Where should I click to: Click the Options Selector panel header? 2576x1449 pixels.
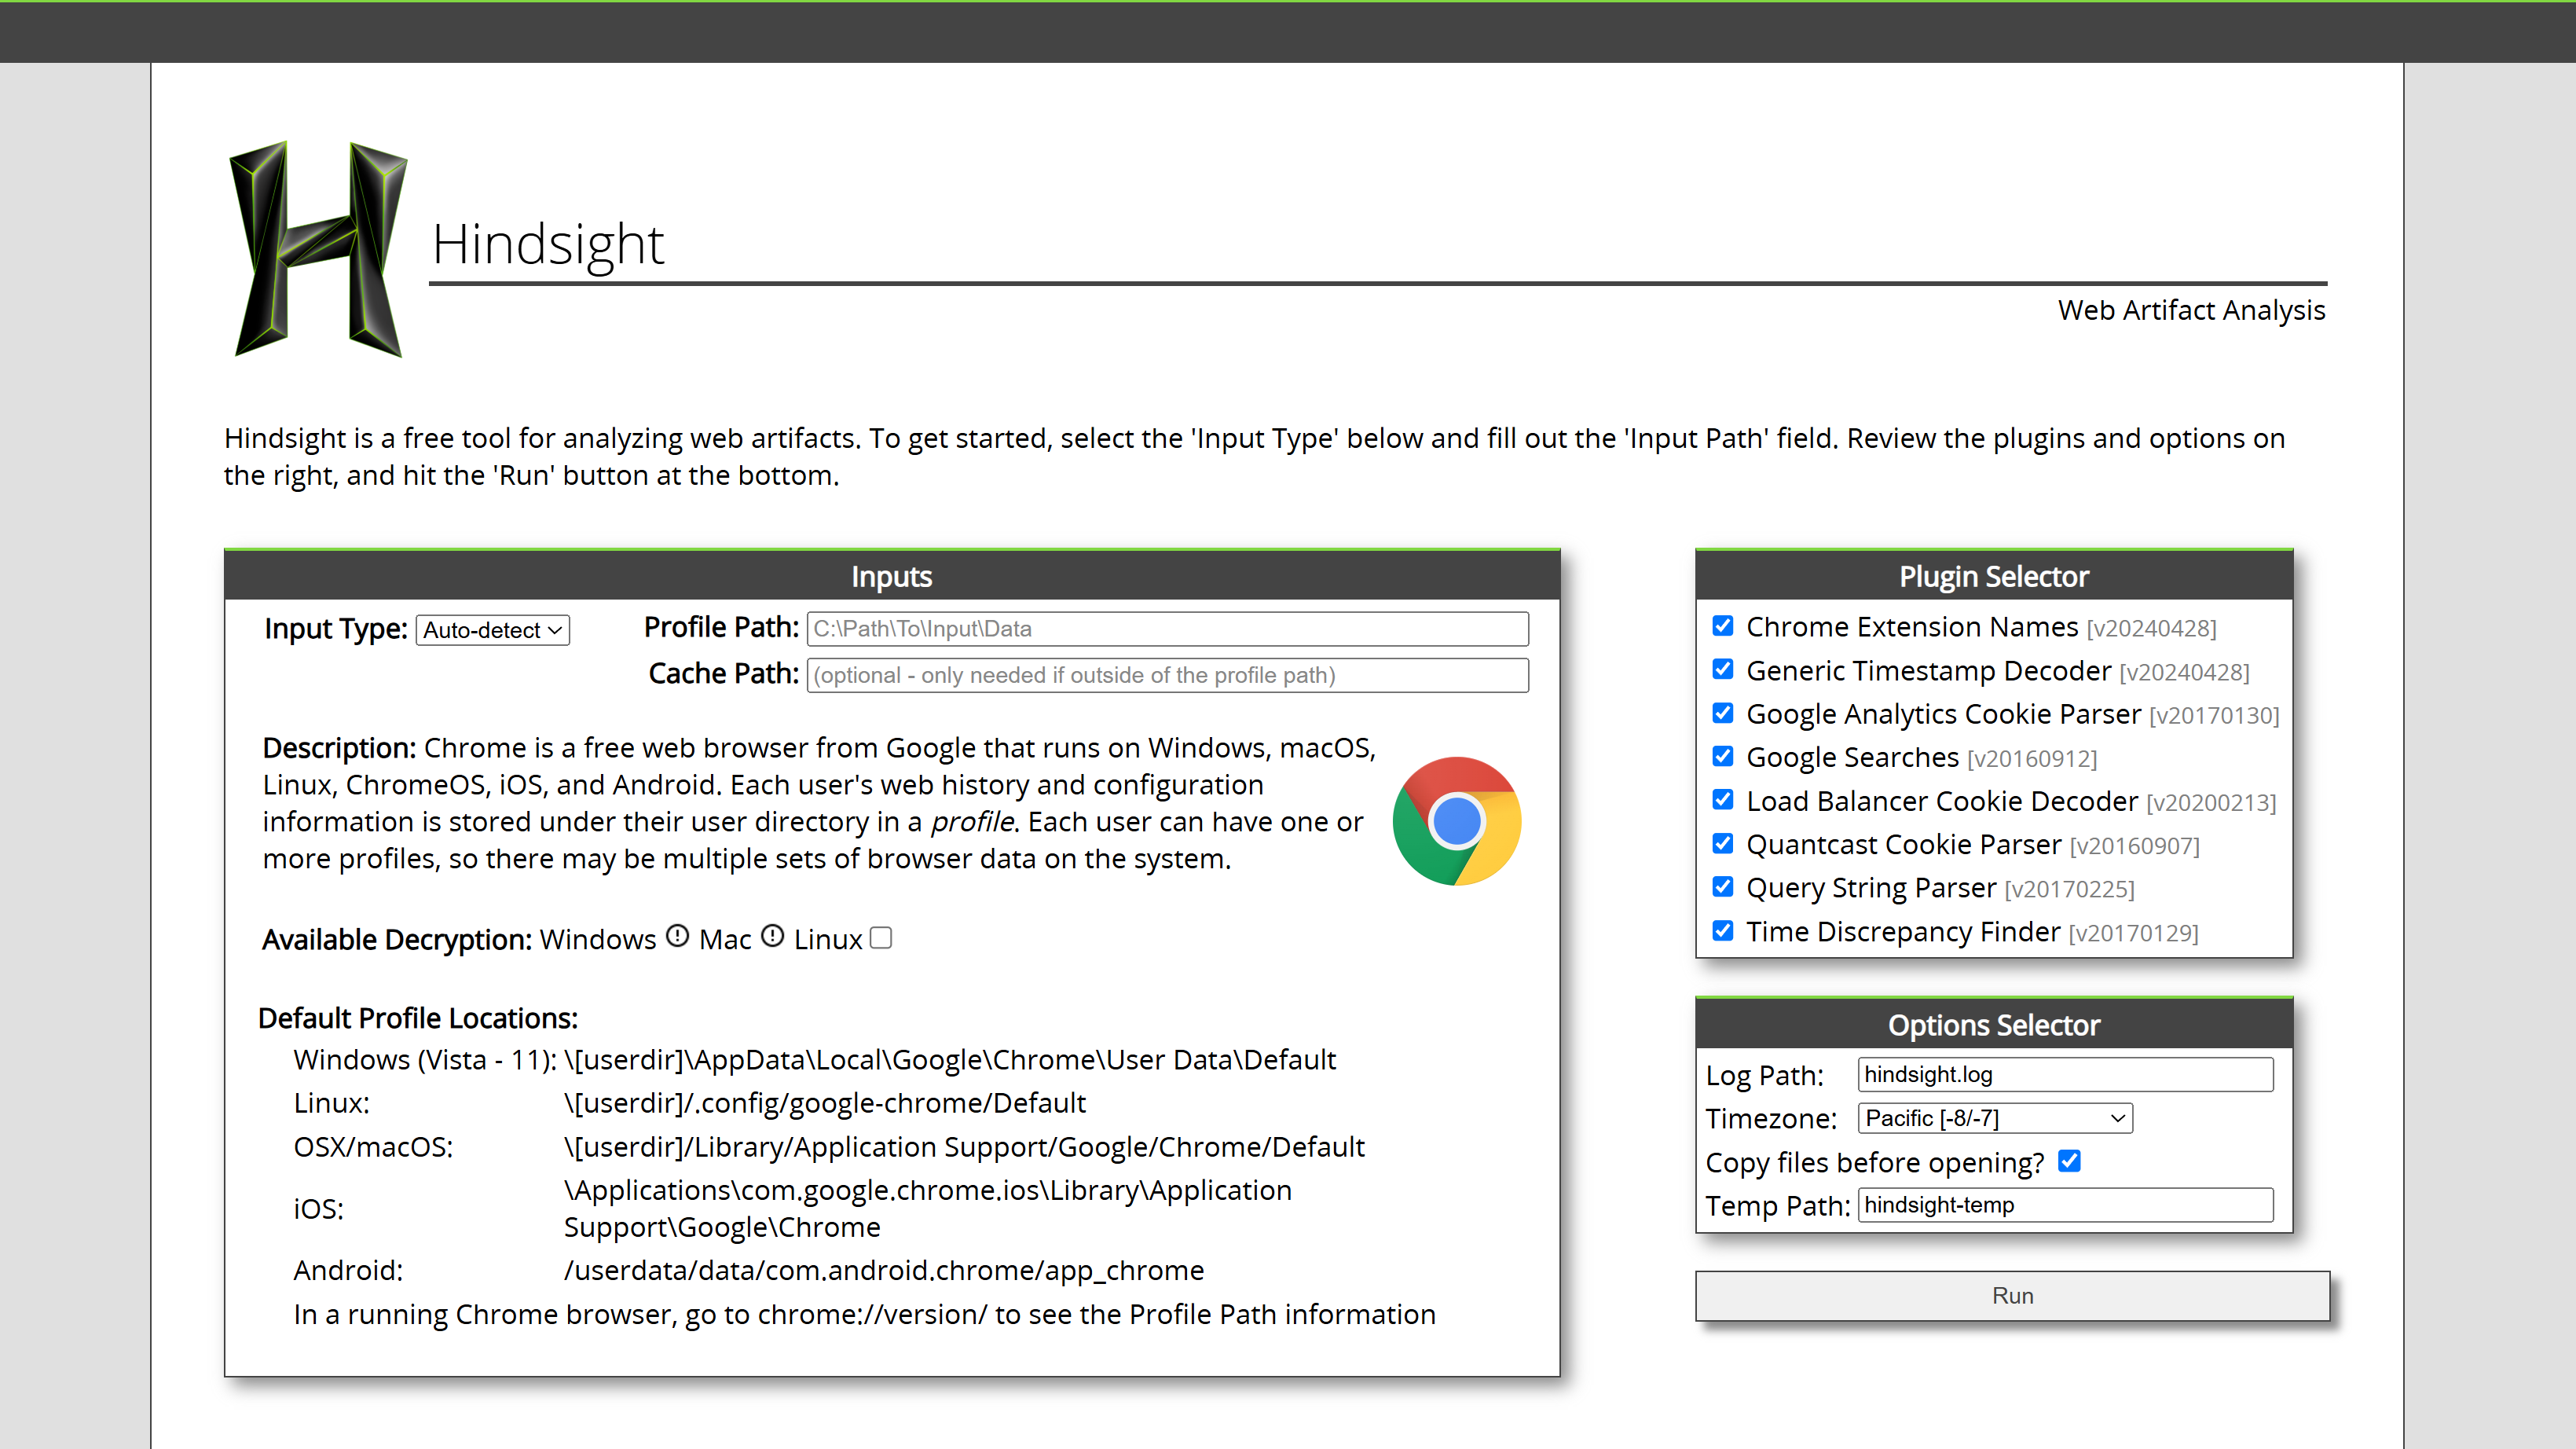coord(1994,1025)
